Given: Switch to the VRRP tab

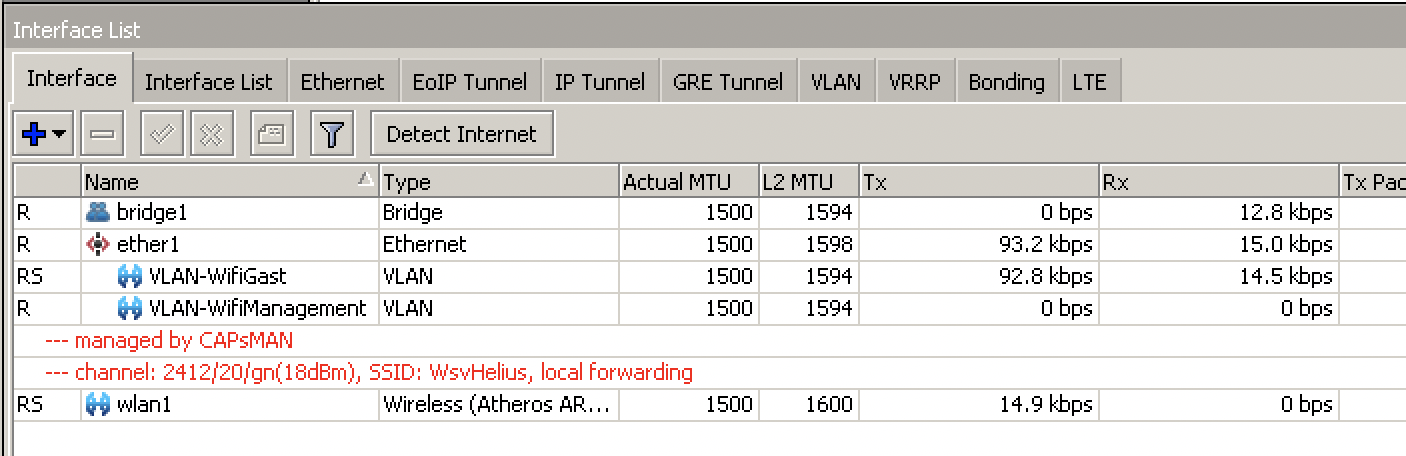Looking at the screenshot, I should click(x=915, y=82).
